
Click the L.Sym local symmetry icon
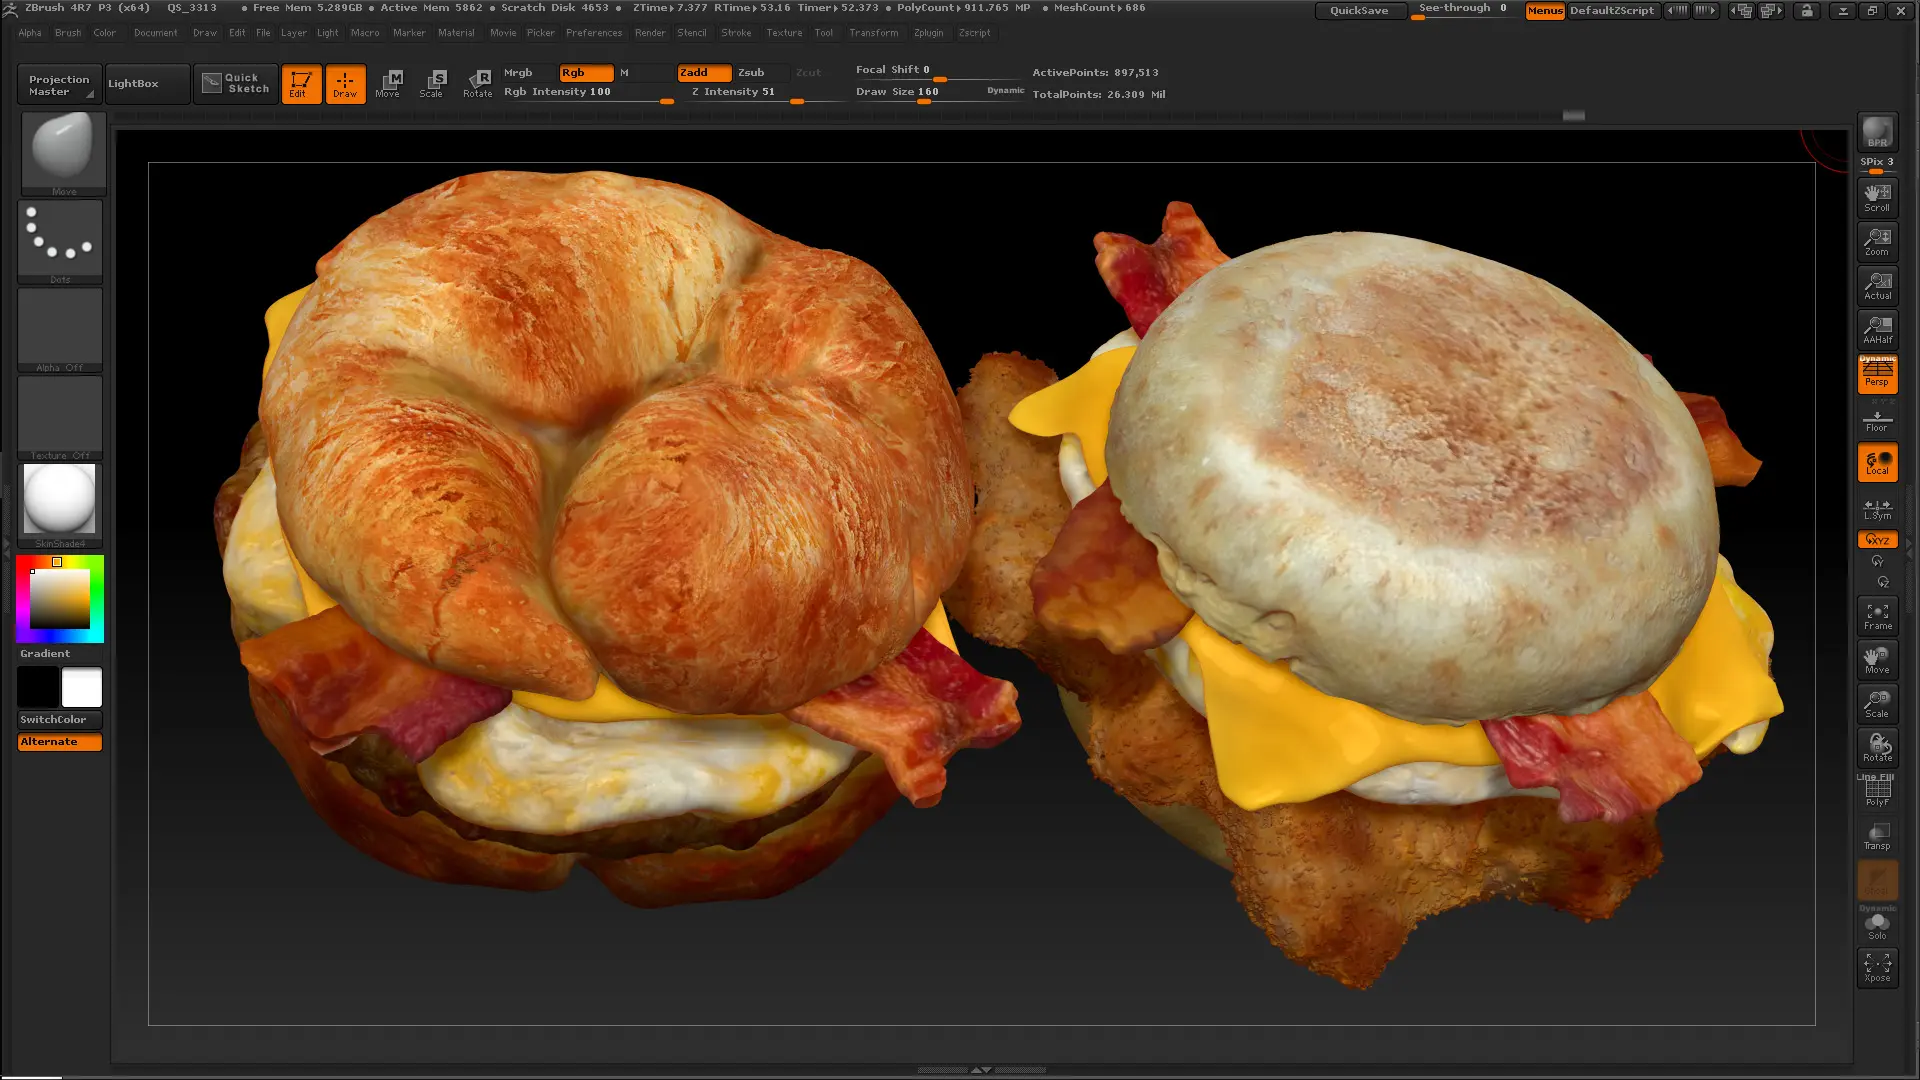tap(1877, 509)
